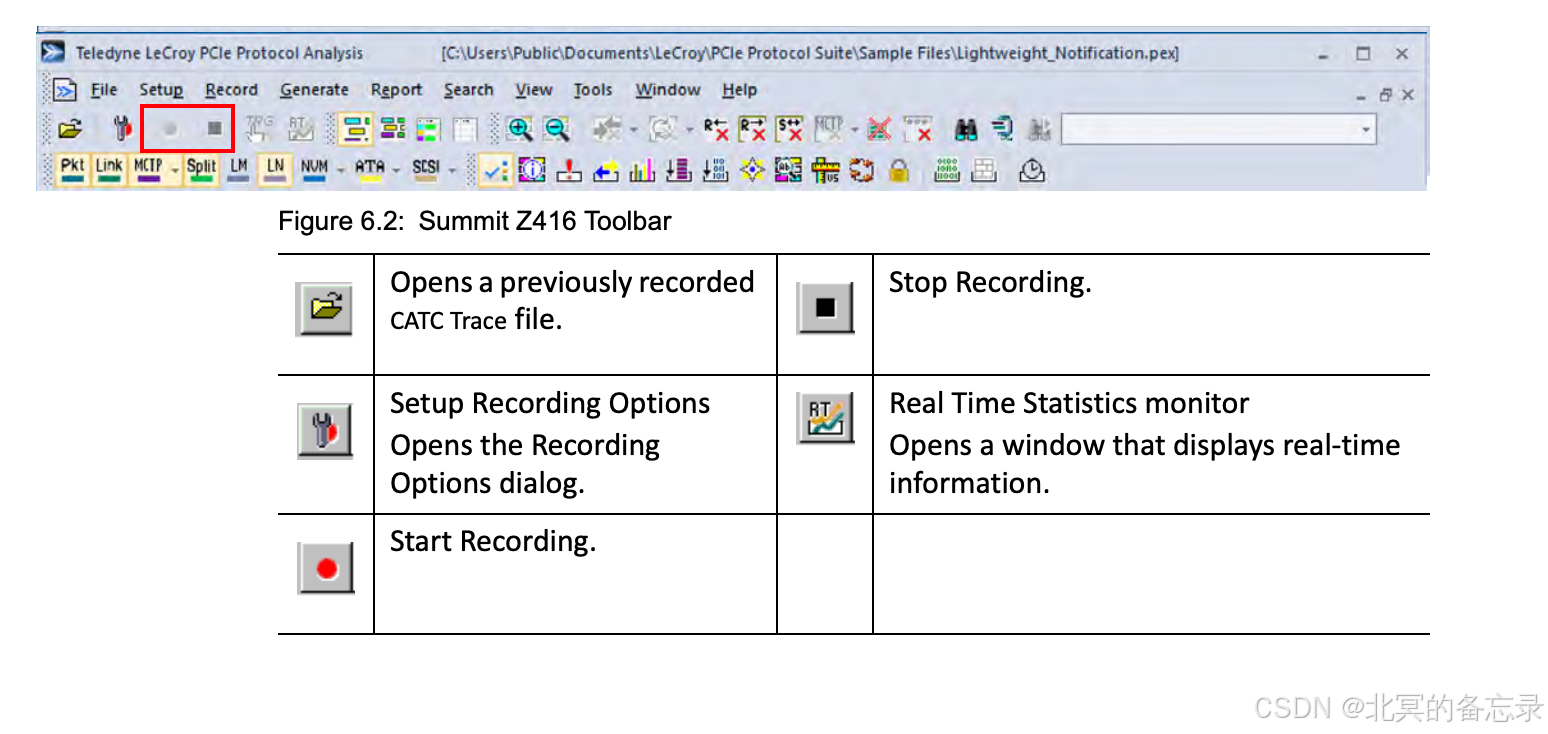Click the black stop button image in table
The height and width of the screenshot is (734, 1548).
point(825,307)
